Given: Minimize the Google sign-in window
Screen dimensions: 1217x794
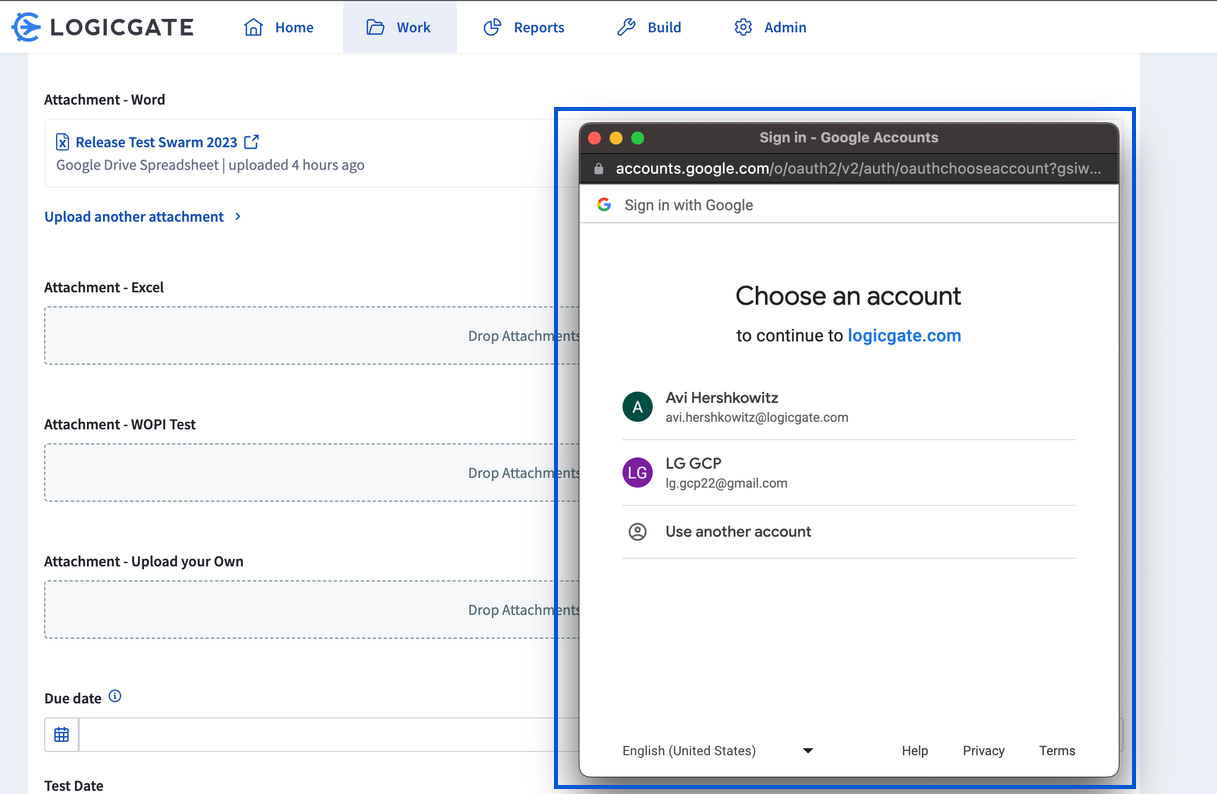Looking at the screenshot, I should 616,138.
